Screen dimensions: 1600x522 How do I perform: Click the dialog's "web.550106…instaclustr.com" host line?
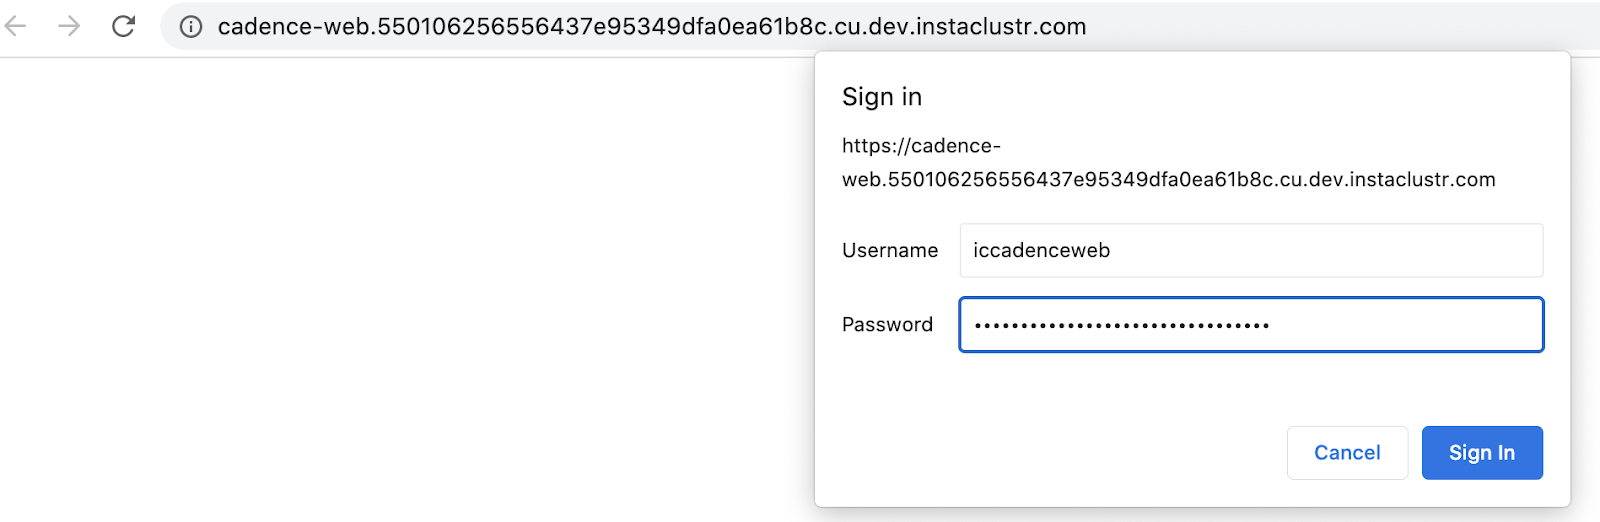(x=1168, y=180)
